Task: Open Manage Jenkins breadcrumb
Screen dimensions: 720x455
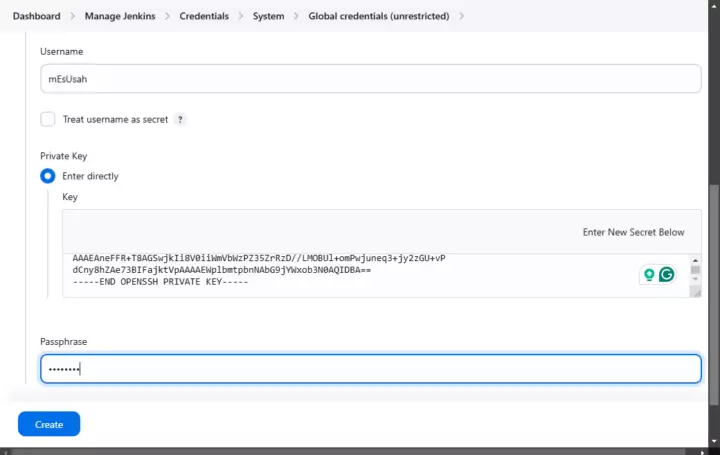Action: click(x=120, y=16)
